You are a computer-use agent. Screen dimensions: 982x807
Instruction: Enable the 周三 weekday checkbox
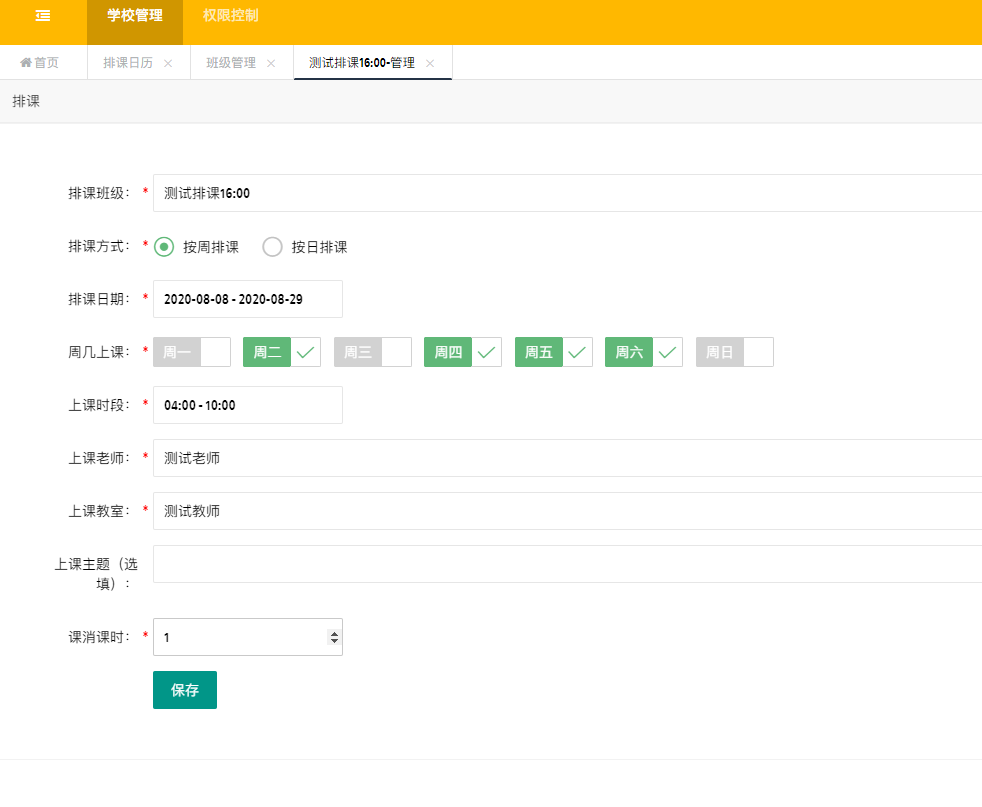[x=373, y=352]
